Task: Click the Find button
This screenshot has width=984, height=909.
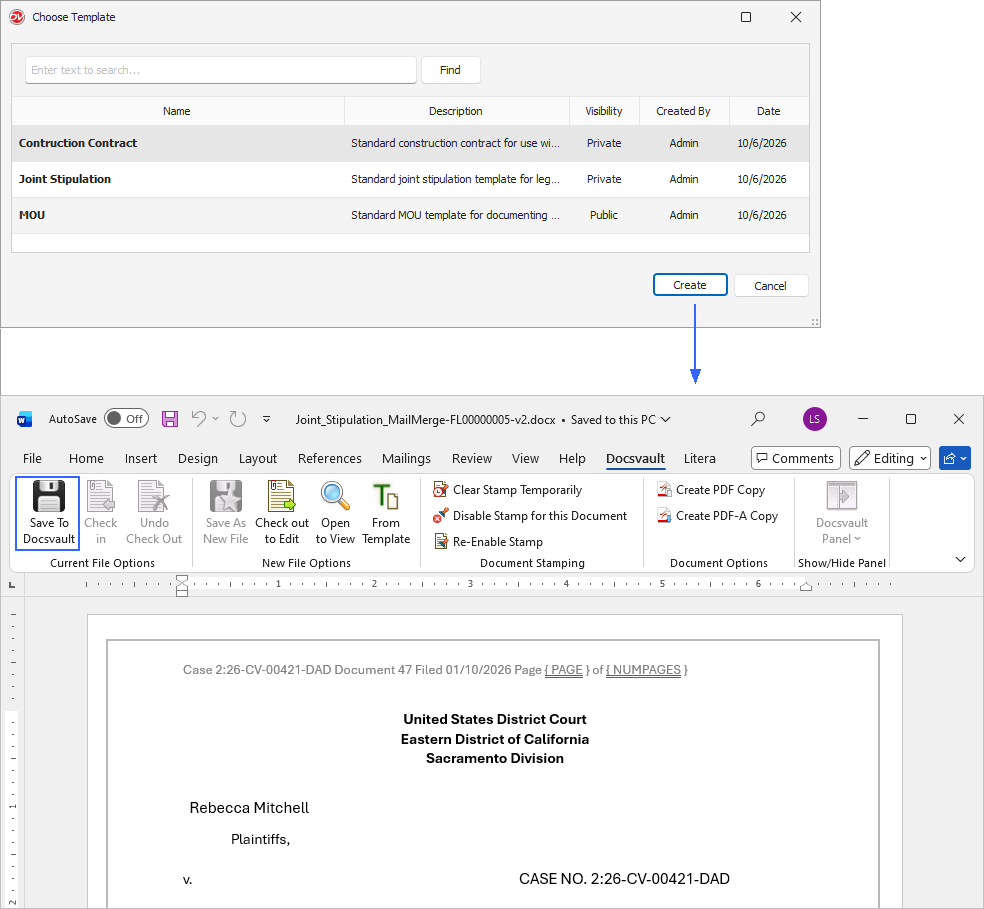Action: point(450,70)
